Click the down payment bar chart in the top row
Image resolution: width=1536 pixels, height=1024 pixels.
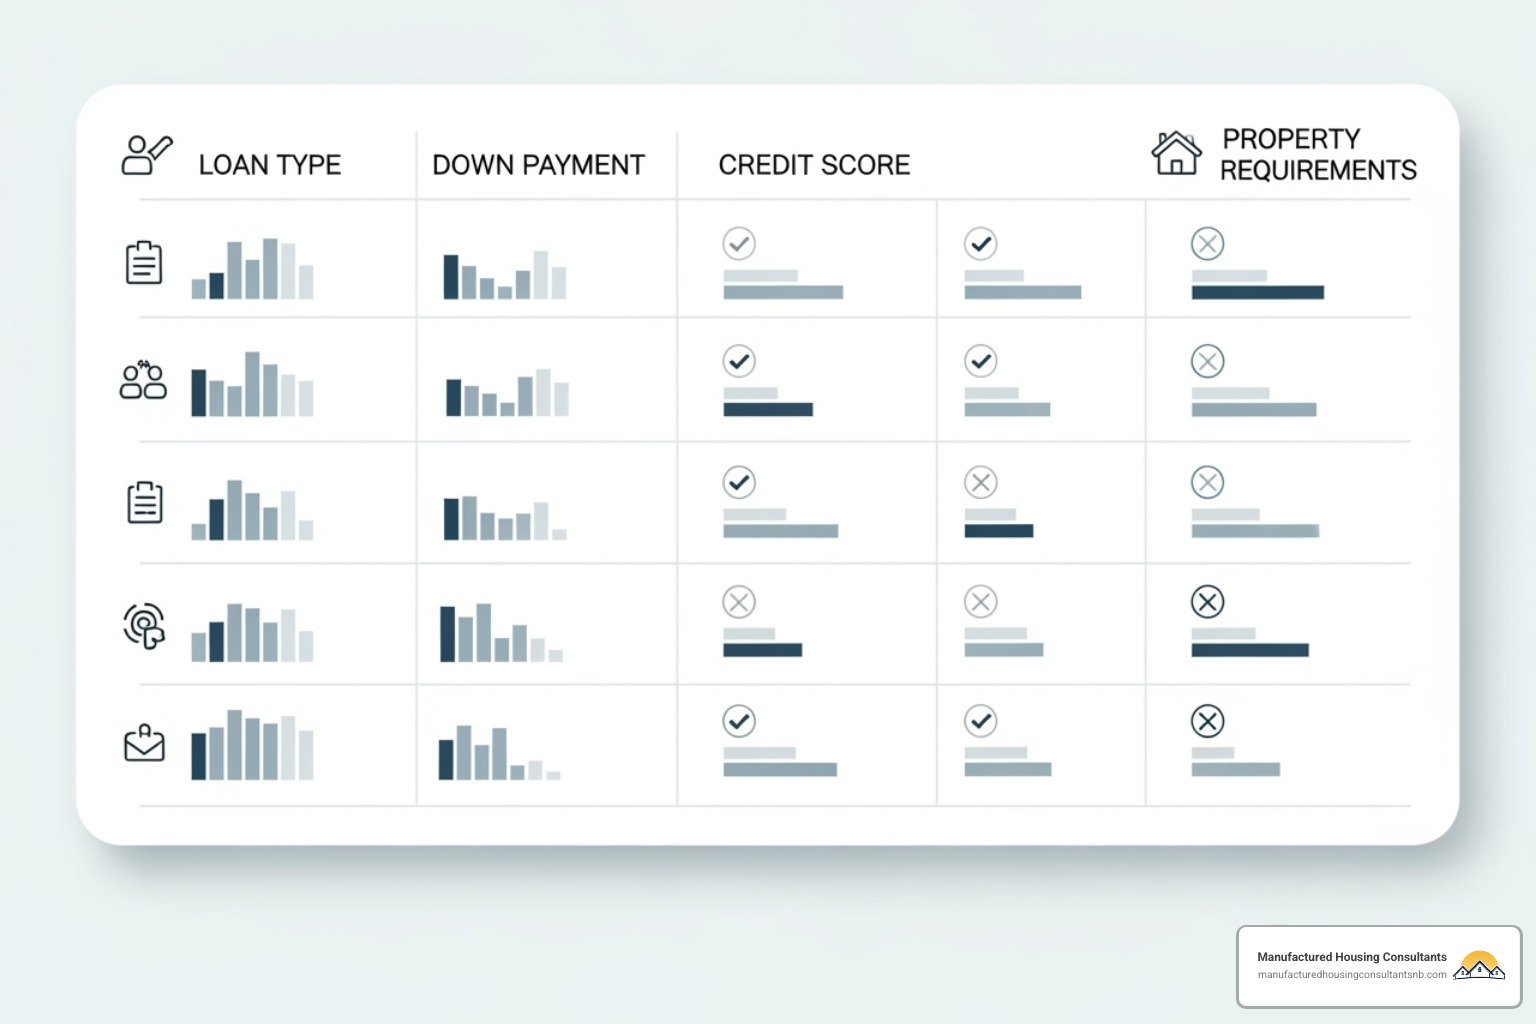(x=505, y=274)
